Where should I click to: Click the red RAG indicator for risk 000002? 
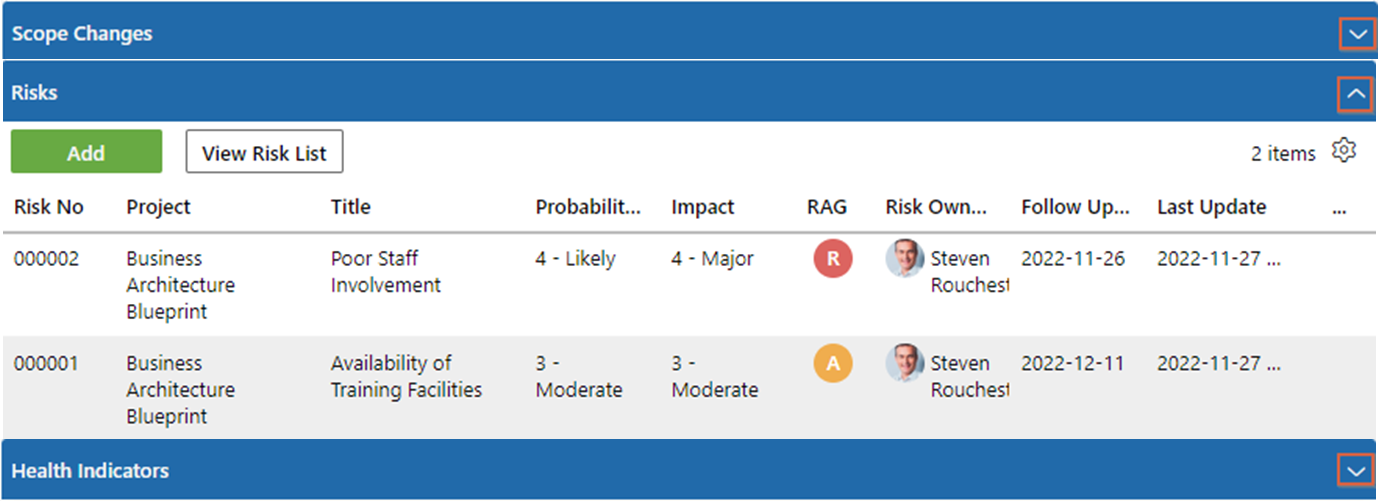tap(833, 259)
